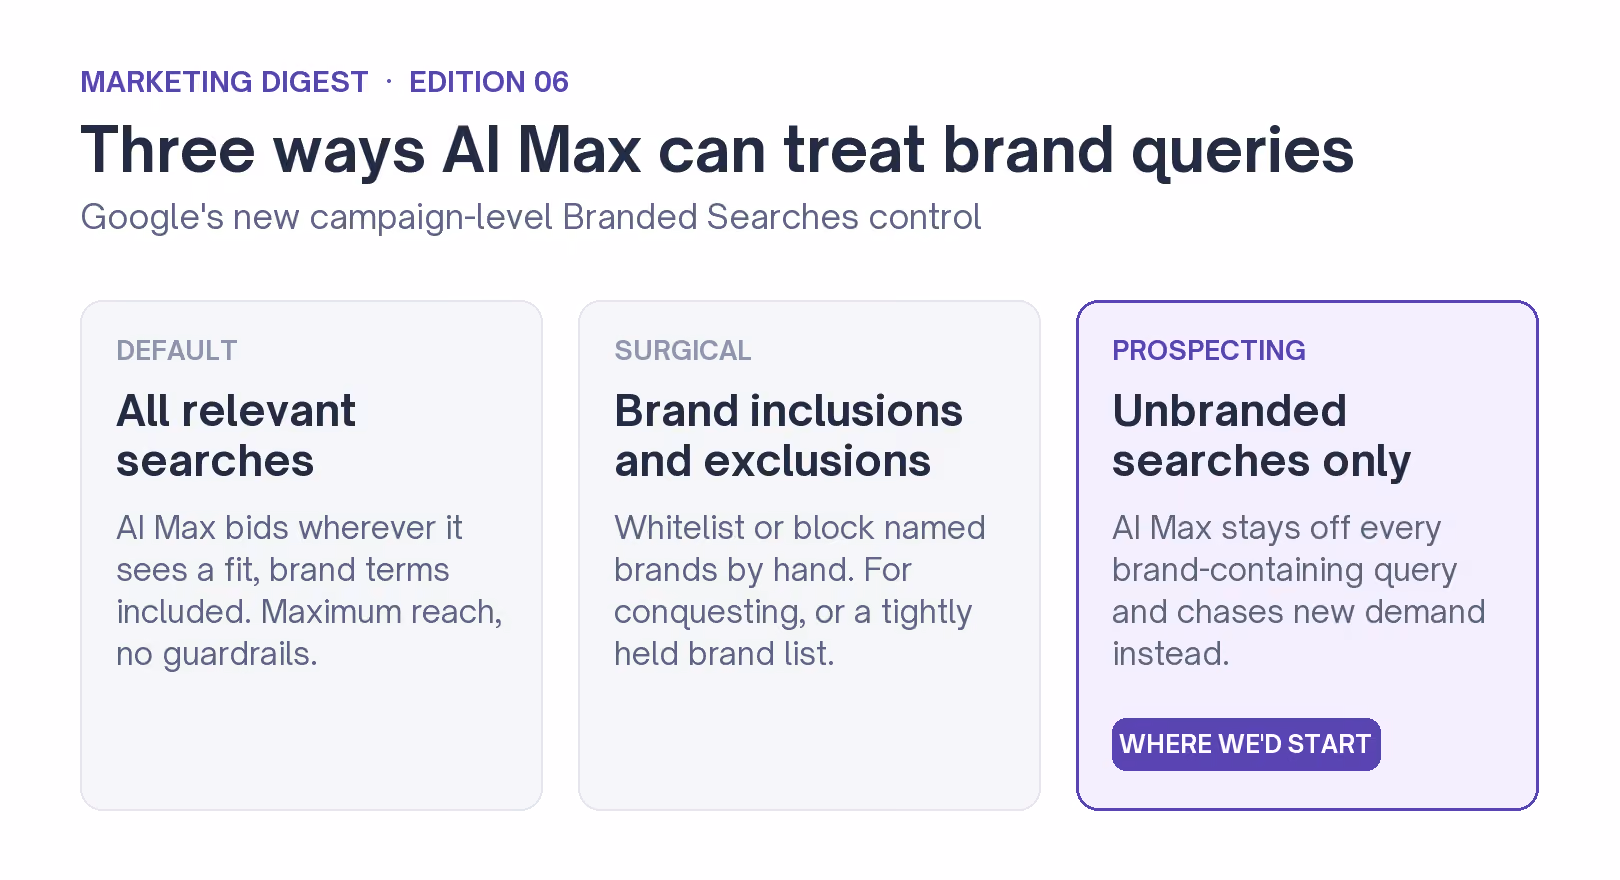Select the DEFAULT card tag
The width and height of the screenshot is (1620, 880).
point(177,350)
